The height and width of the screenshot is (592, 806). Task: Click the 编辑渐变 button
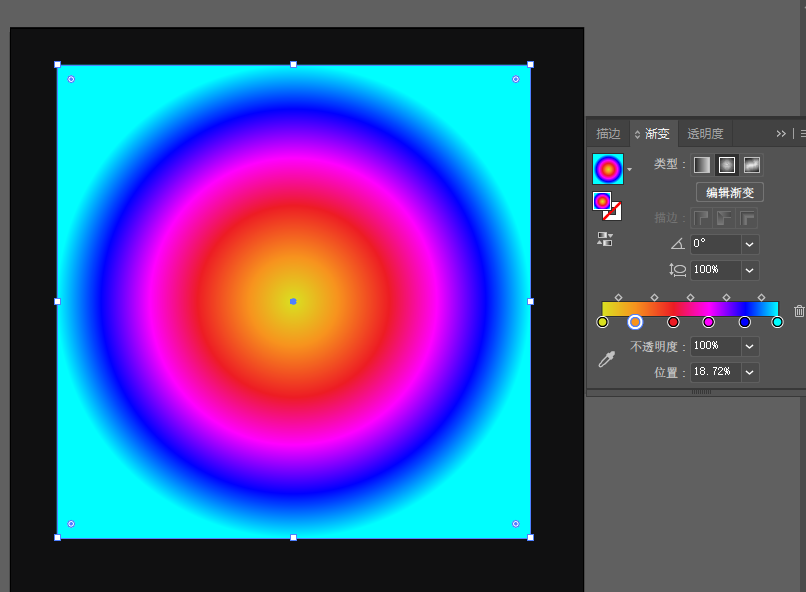[730, 193]
